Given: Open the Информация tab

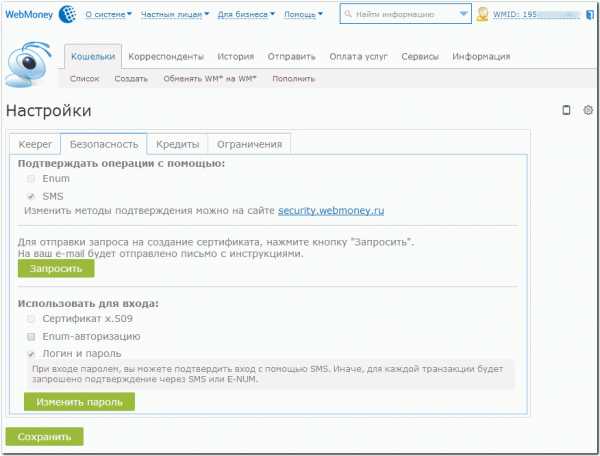Looking at the screenshot, I should click(481, 57).
